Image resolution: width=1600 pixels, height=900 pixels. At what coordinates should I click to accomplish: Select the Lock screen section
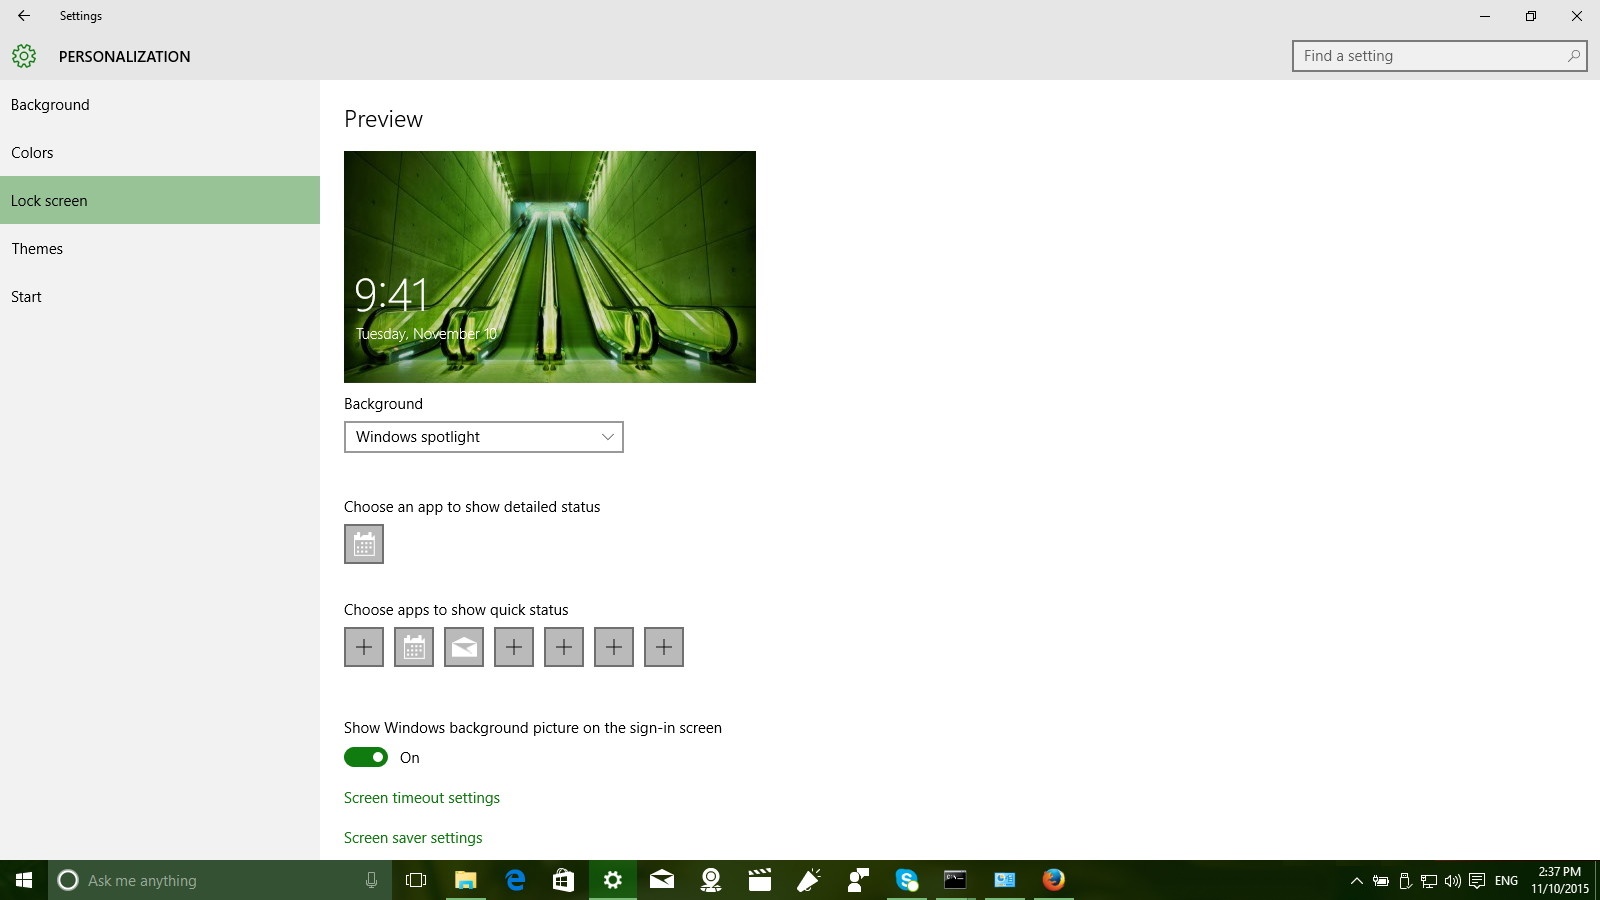point(160,200)
